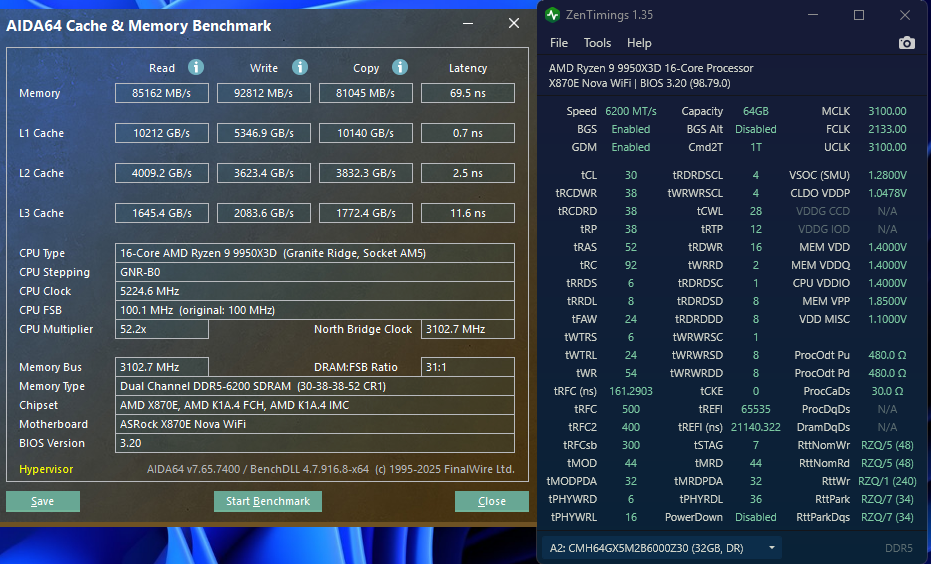
Task: Open the Help menu in ZenTimings
Action: tap(639, 43)
